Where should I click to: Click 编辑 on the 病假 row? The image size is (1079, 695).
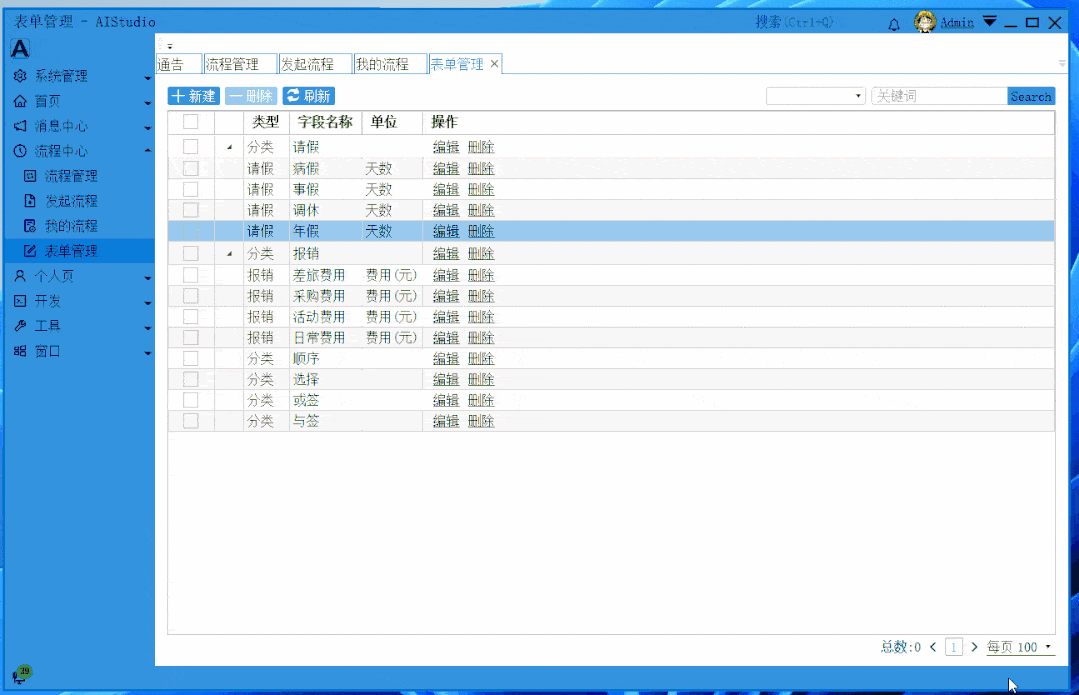point(445,167)
